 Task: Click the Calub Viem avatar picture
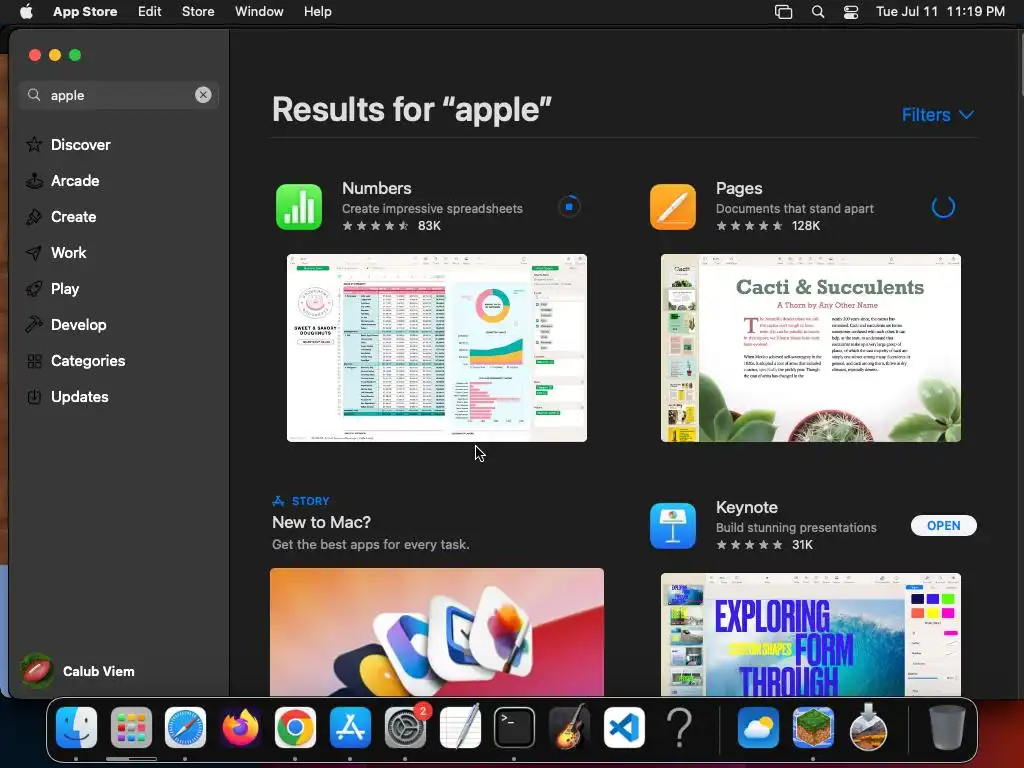click(37, 671)
